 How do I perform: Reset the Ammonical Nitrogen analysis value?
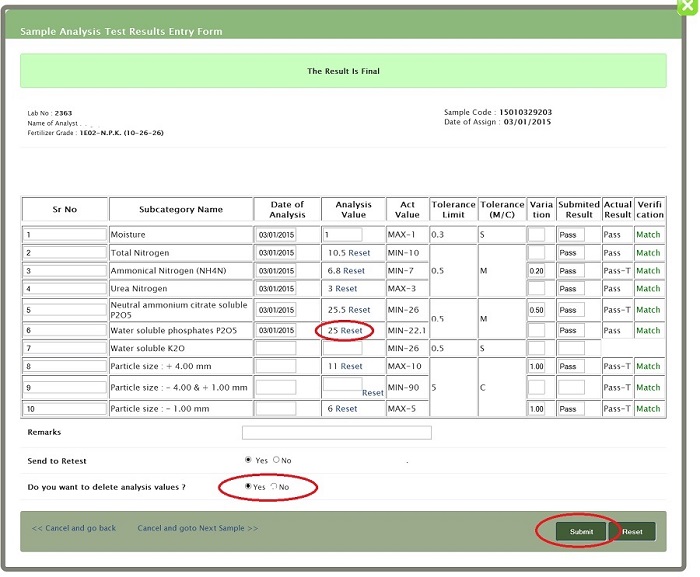click(x=355, y=271)
